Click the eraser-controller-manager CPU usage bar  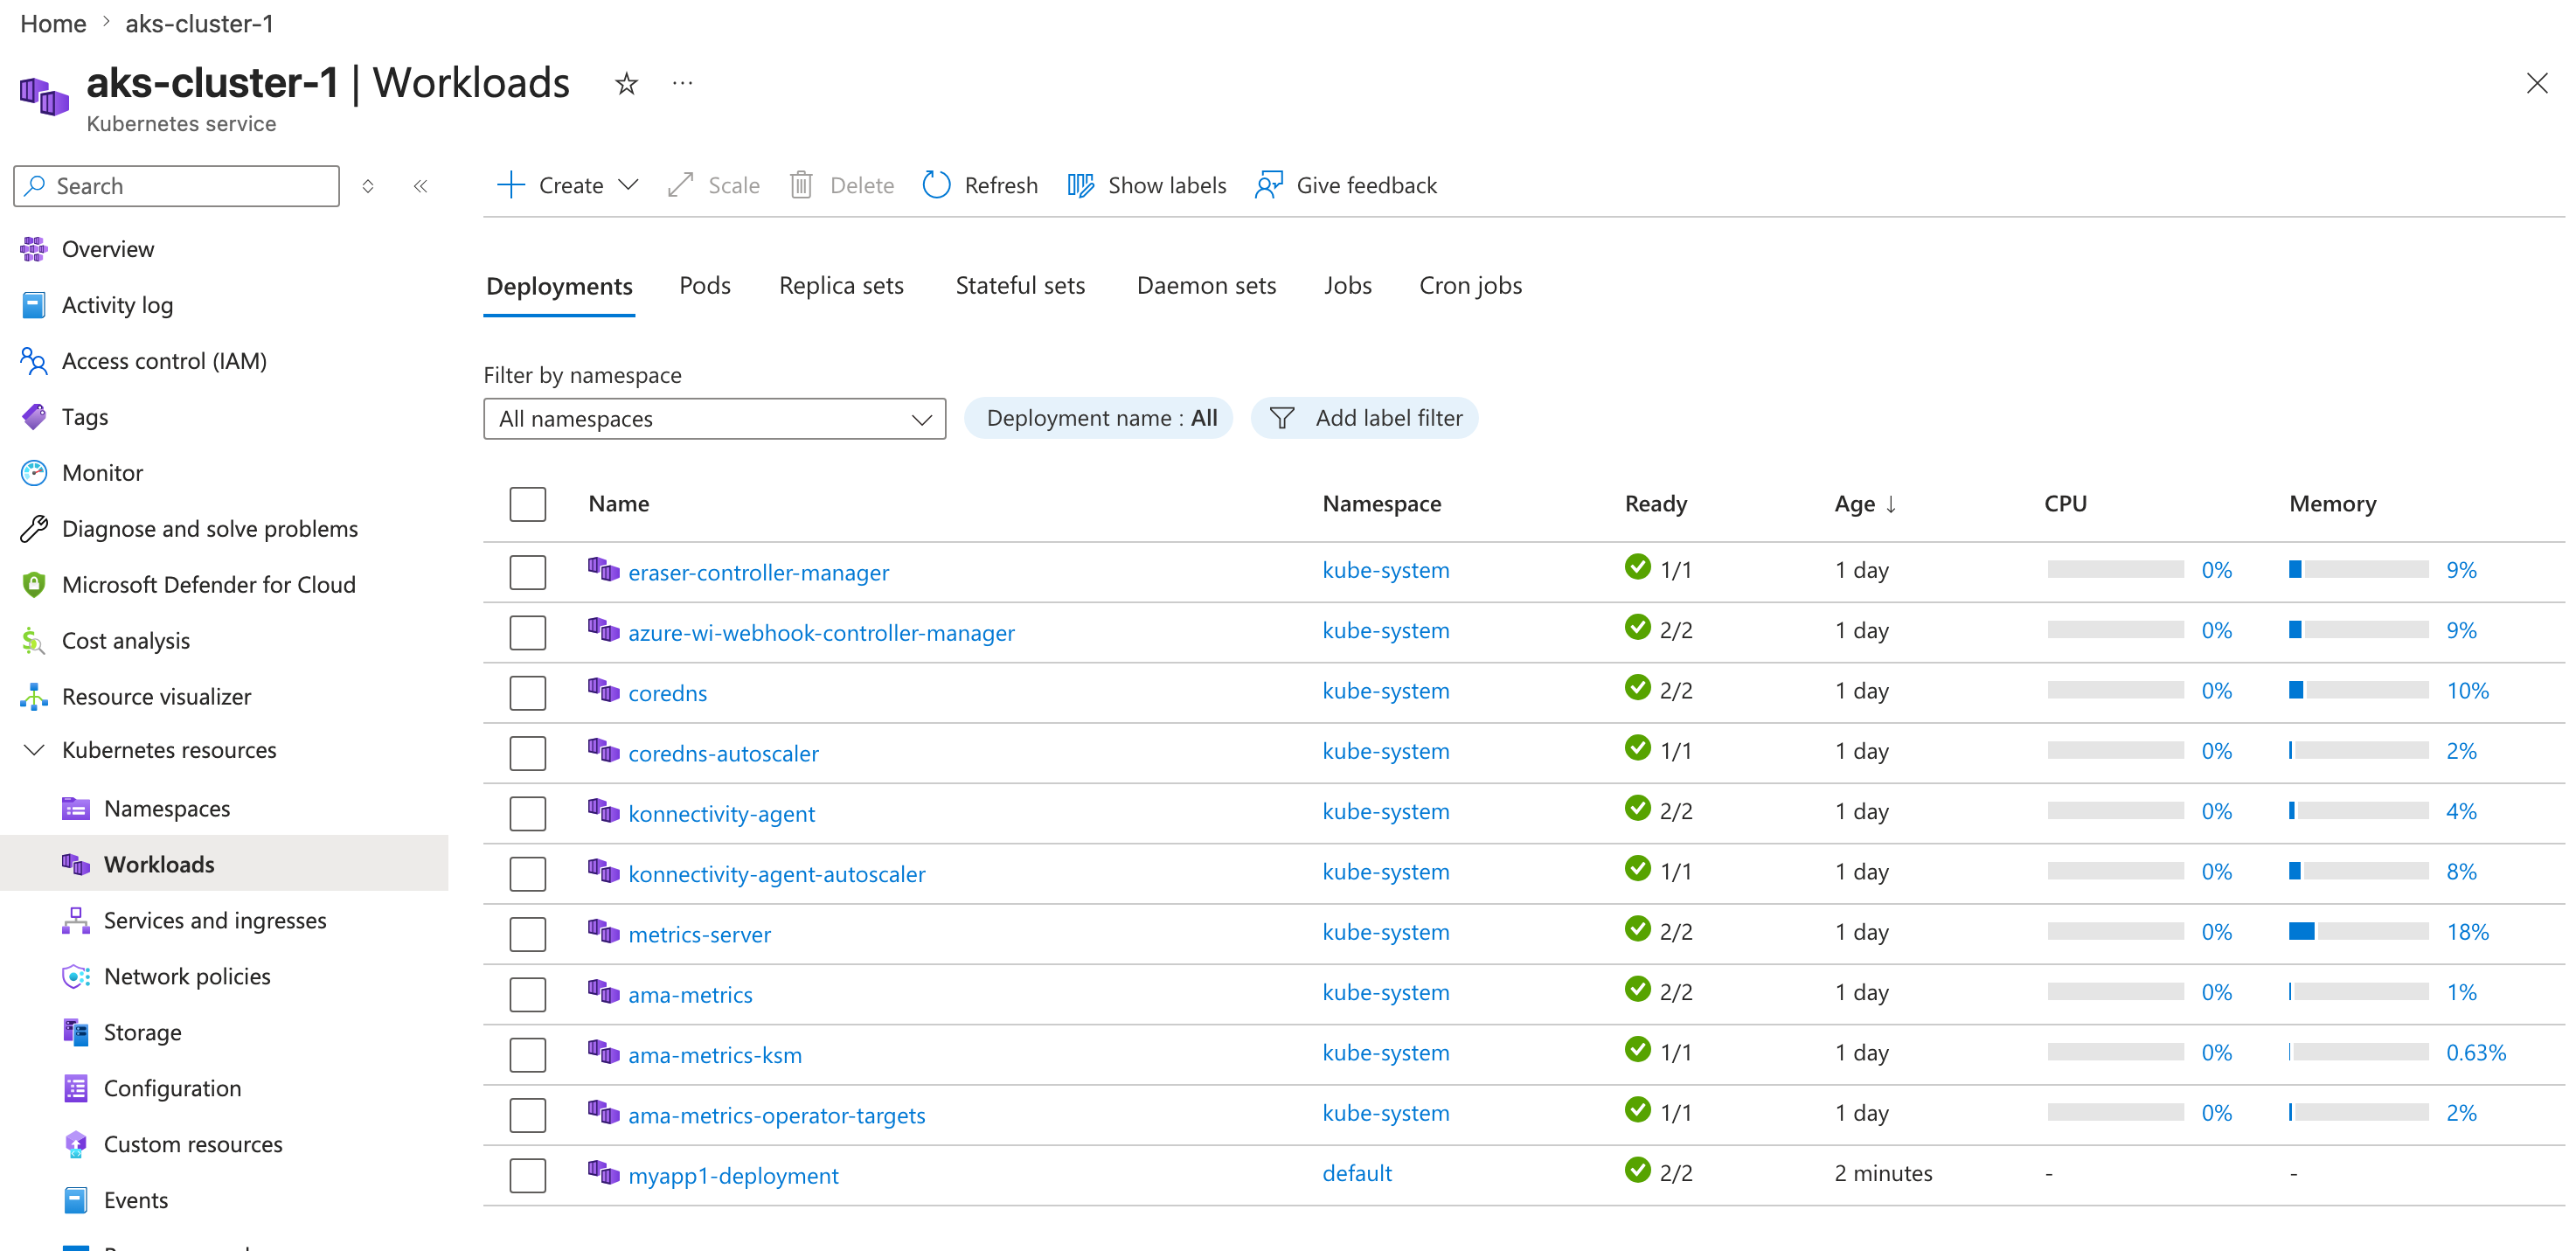2115,570
